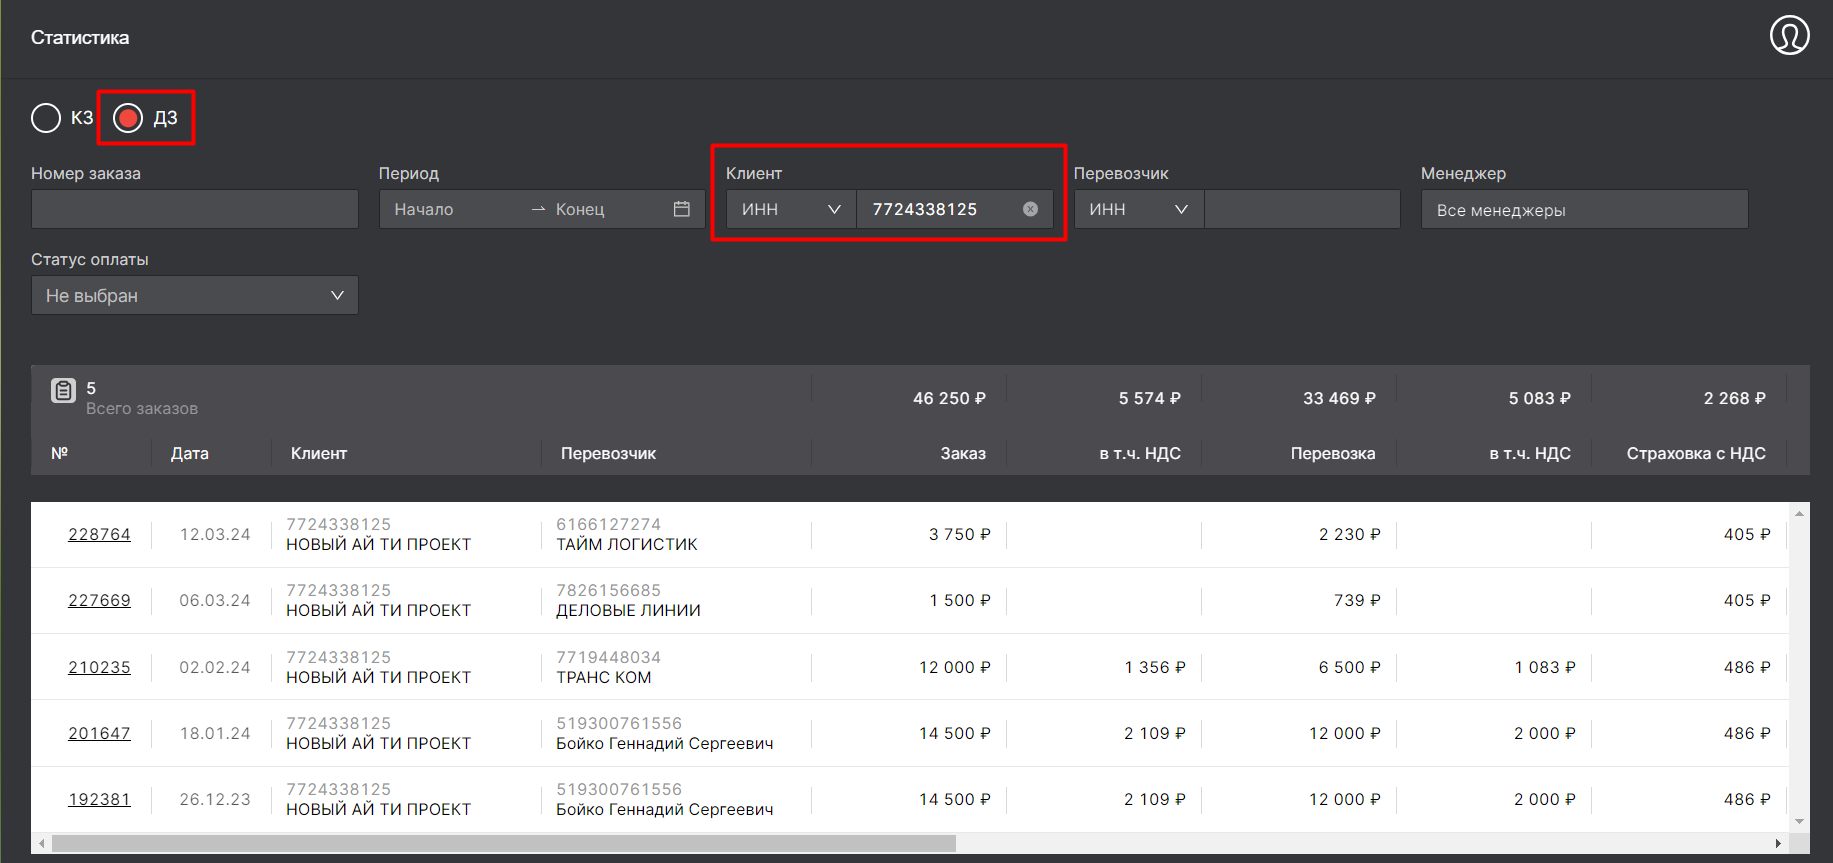Viewport: 1833px width, 863px height.
Task: Click the scroll left arrow
Action: click(41, 844)
